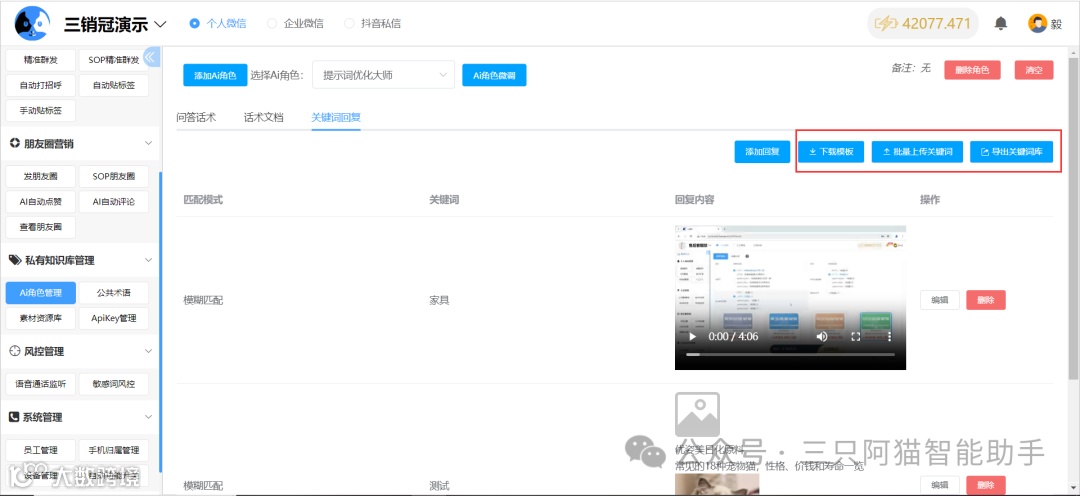The image size is (1080, 496).
Task: Open the notification bell
Action: (1001, 23)
